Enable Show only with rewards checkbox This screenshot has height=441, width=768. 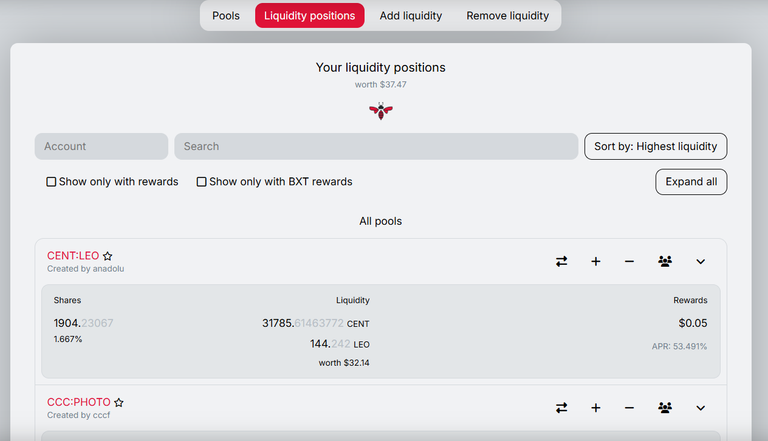coord(51,182)
